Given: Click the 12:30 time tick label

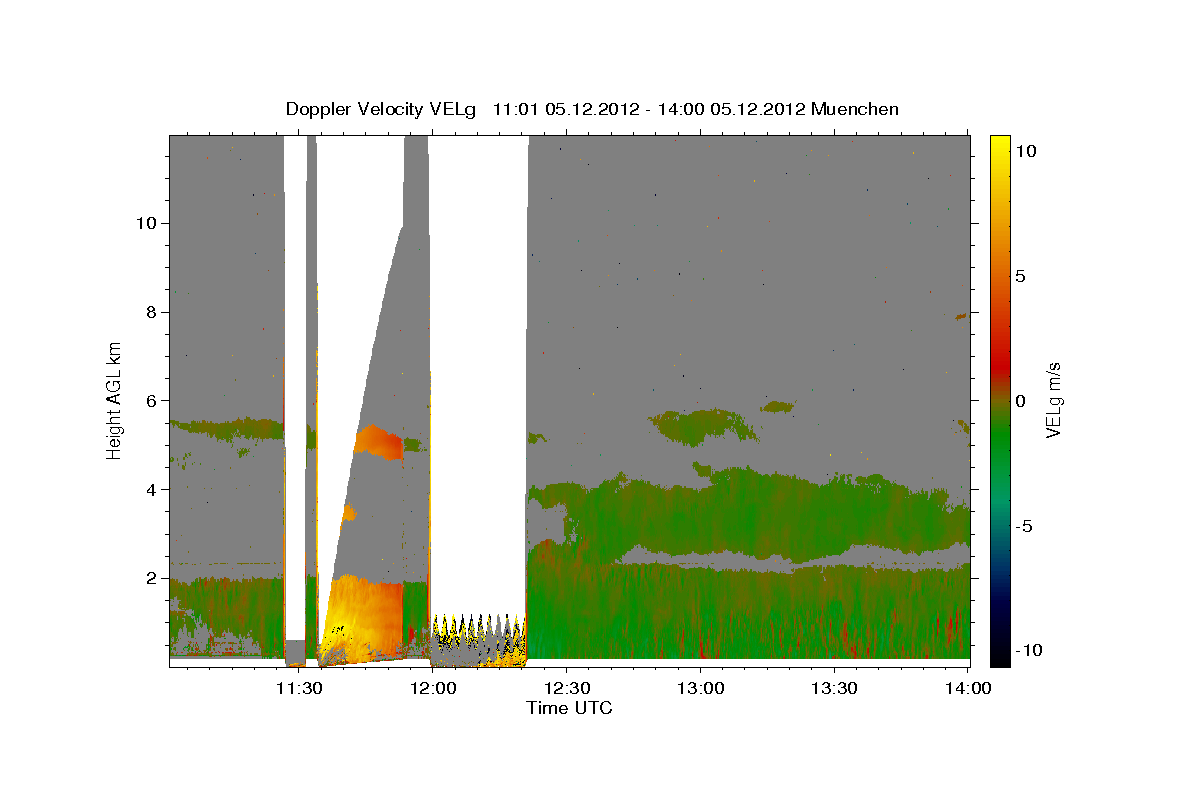Looking at the screenshot, I should [566, 688].
